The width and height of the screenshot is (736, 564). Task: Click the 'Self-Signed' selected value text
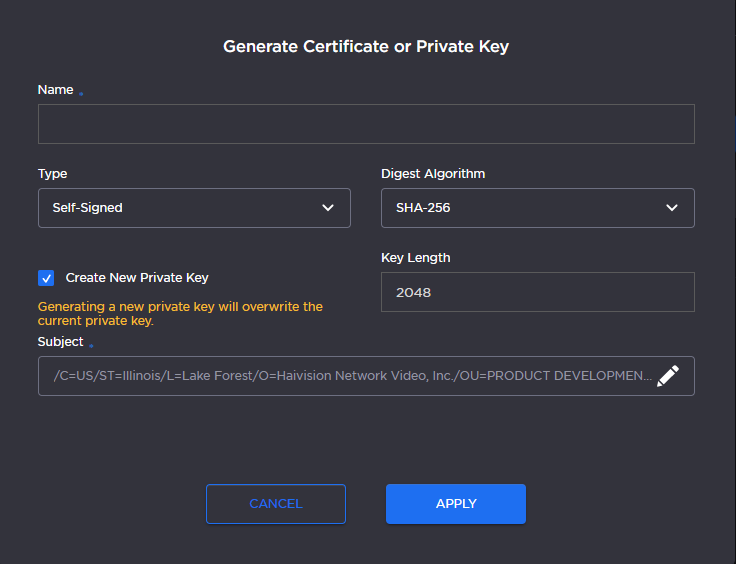pos(88,208)
